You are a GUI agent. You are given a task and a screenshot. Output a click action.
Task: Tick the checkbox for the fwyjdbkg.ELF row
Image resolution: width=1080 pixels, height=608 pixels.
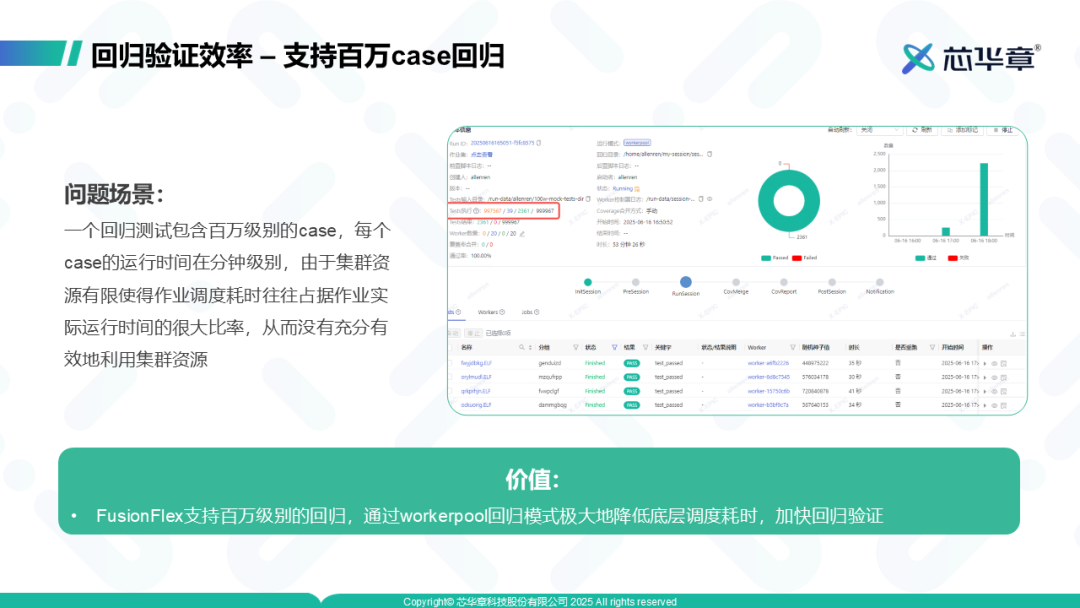tap(450, 363)
